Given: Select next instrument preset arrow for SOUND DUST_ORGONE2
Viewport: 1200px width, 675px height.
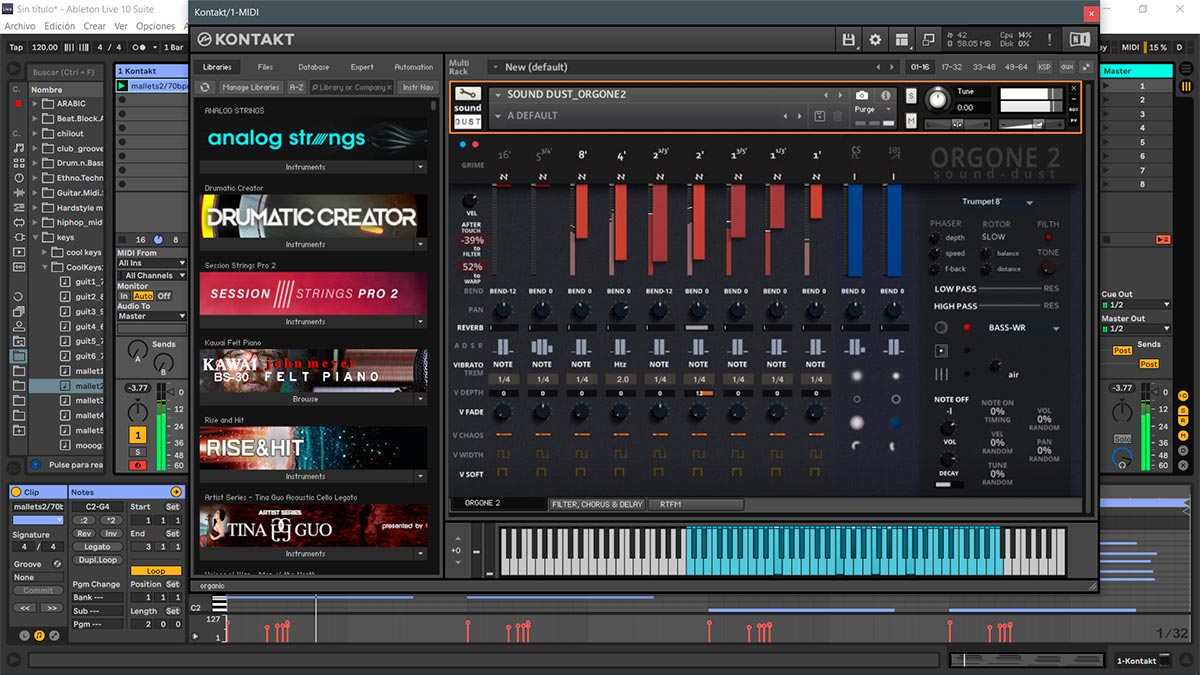Looking at the screenshot, I should tap(839, 95).
